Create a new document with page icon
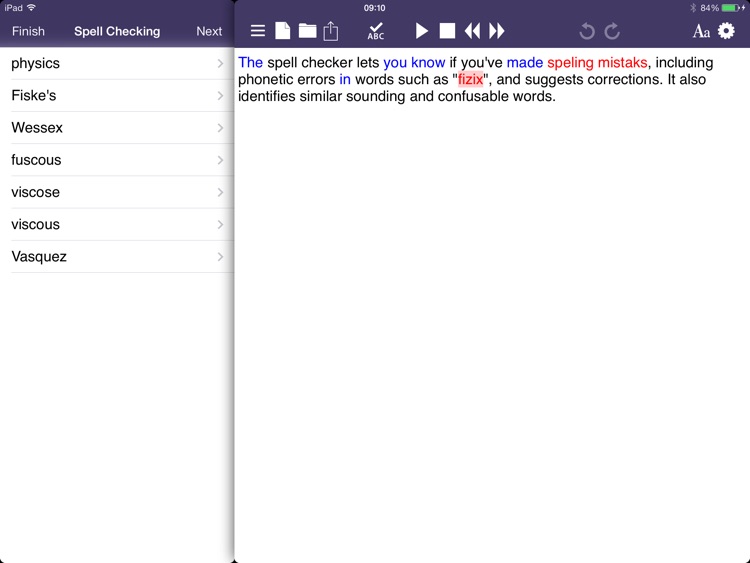 click(282, 31)
